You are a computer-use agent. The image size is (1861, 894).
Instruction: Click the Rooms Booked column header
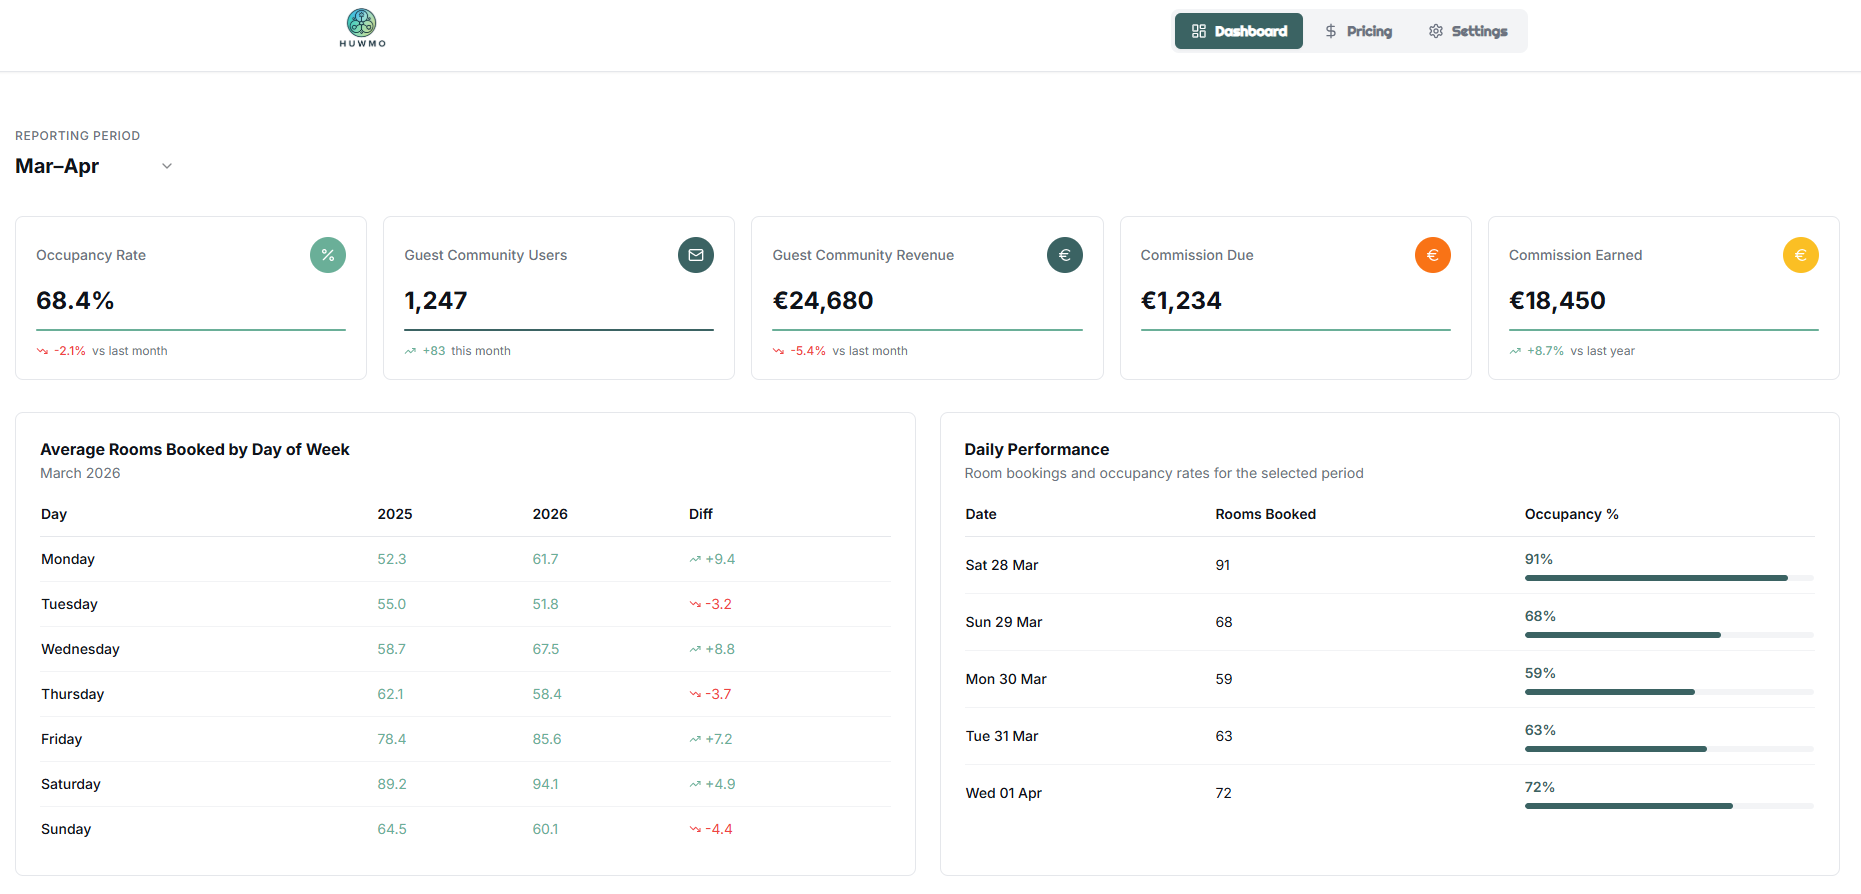[x=1265, y=514]
